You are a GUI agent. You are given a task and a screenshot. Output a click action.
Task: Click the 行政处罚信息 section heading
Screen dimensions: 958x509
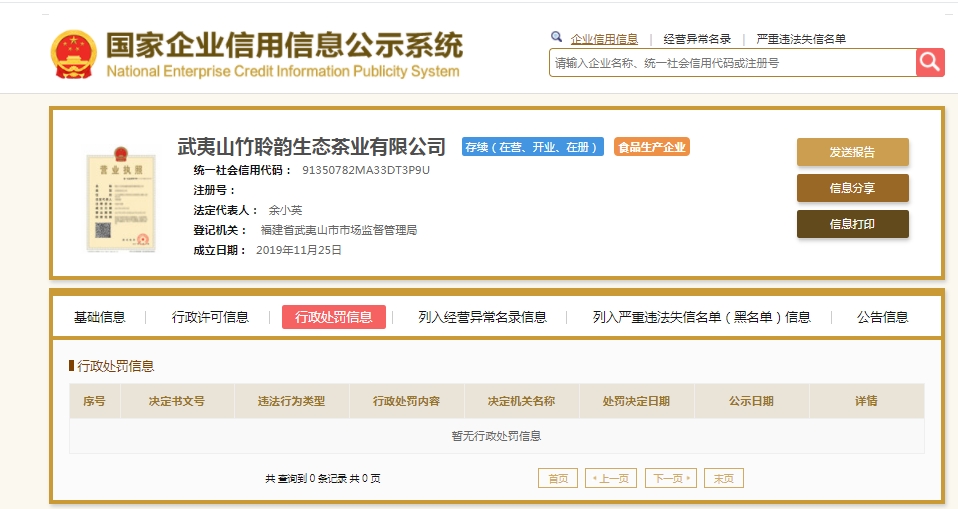coord(115,366)
